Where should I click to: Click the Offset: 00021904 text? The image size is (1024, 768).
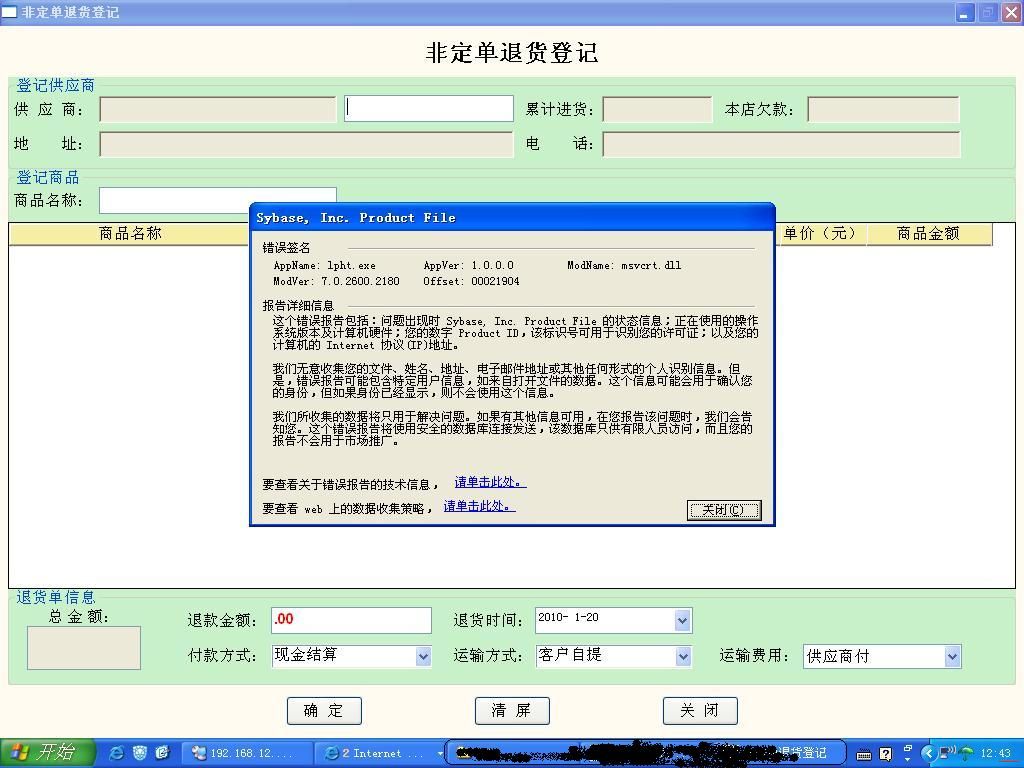tap(471, 281)
